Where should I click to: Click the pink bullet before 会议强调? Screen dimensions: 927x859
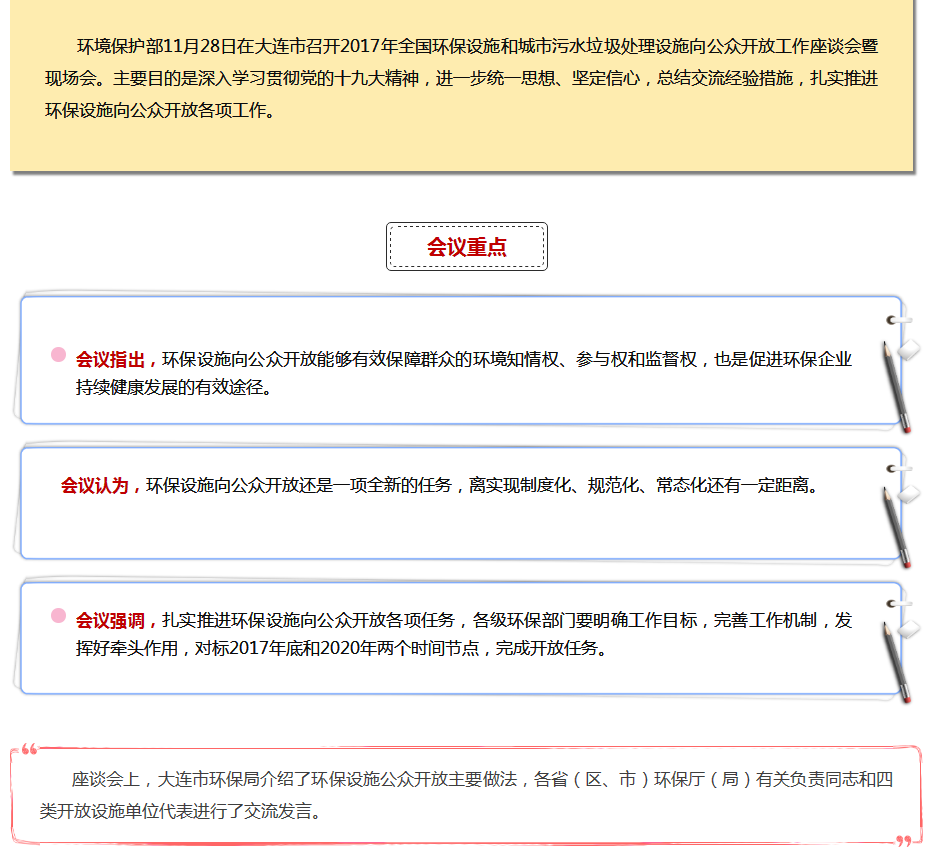tap(58, 616)
